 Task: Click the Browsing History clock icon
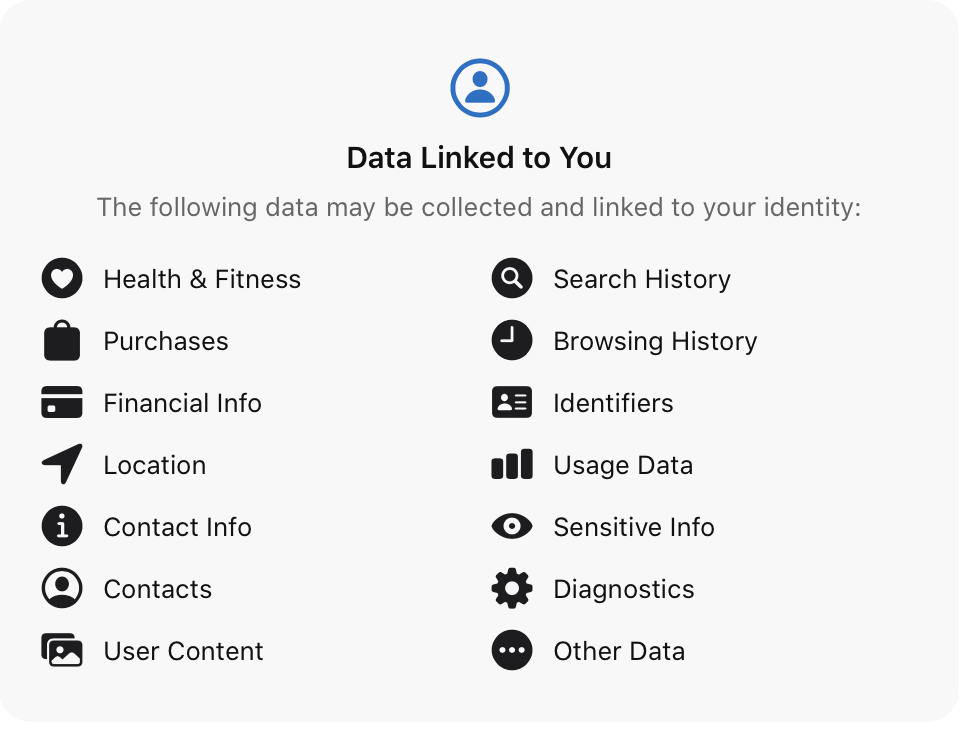pos(512,341)
